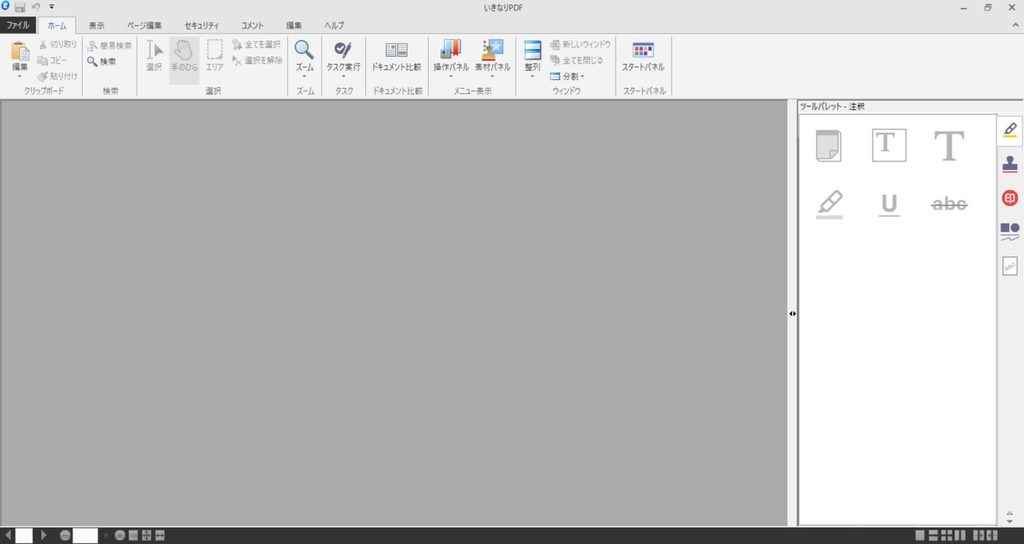Expand the 整列 arrange dropdown

pyautogui.click(x=532, y=76)
